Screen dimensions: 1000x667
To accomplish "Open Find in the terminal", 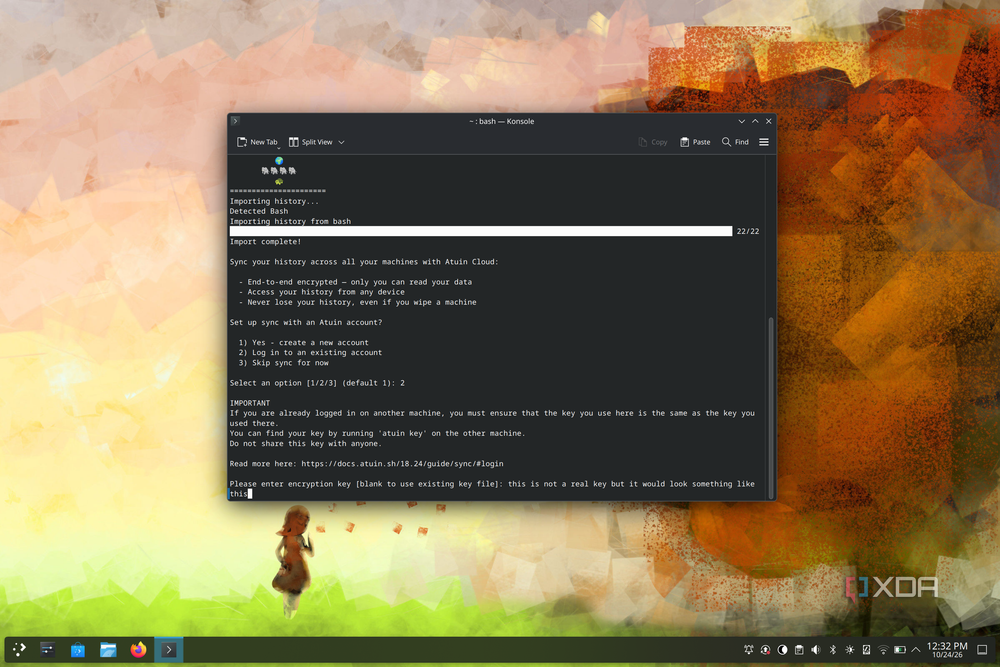I will coord(735,142).
